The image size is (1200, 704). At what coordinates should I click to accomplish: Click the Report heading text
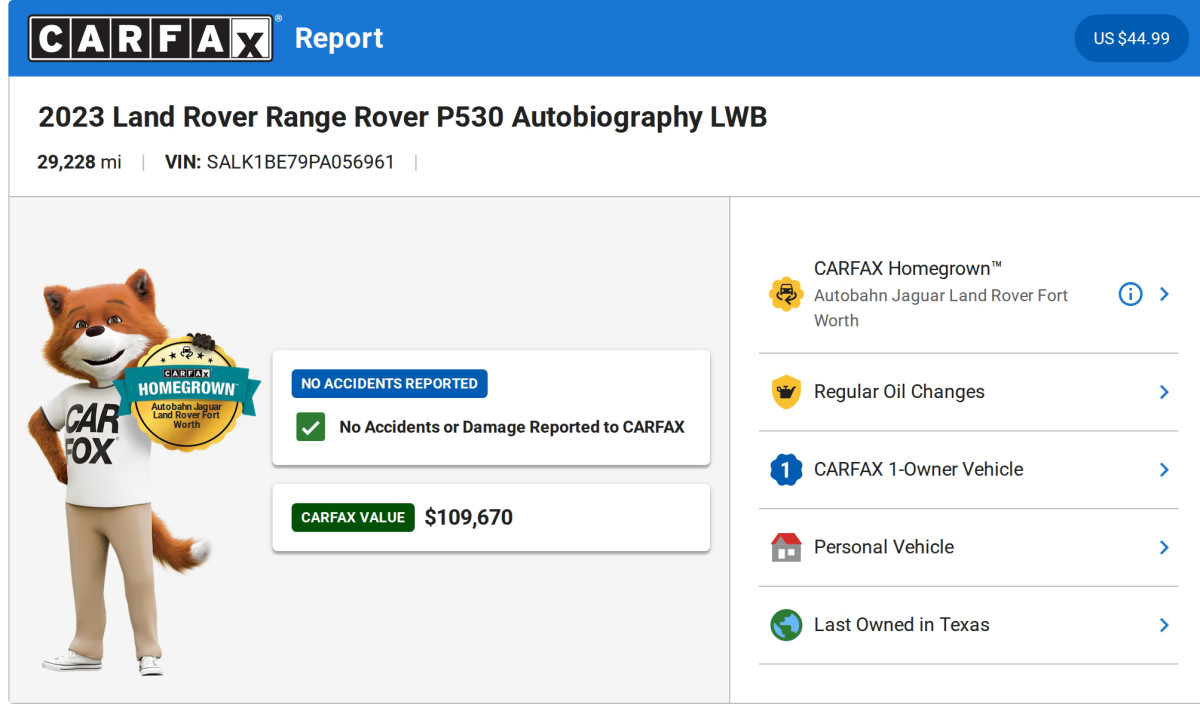[x=339, y=38]
